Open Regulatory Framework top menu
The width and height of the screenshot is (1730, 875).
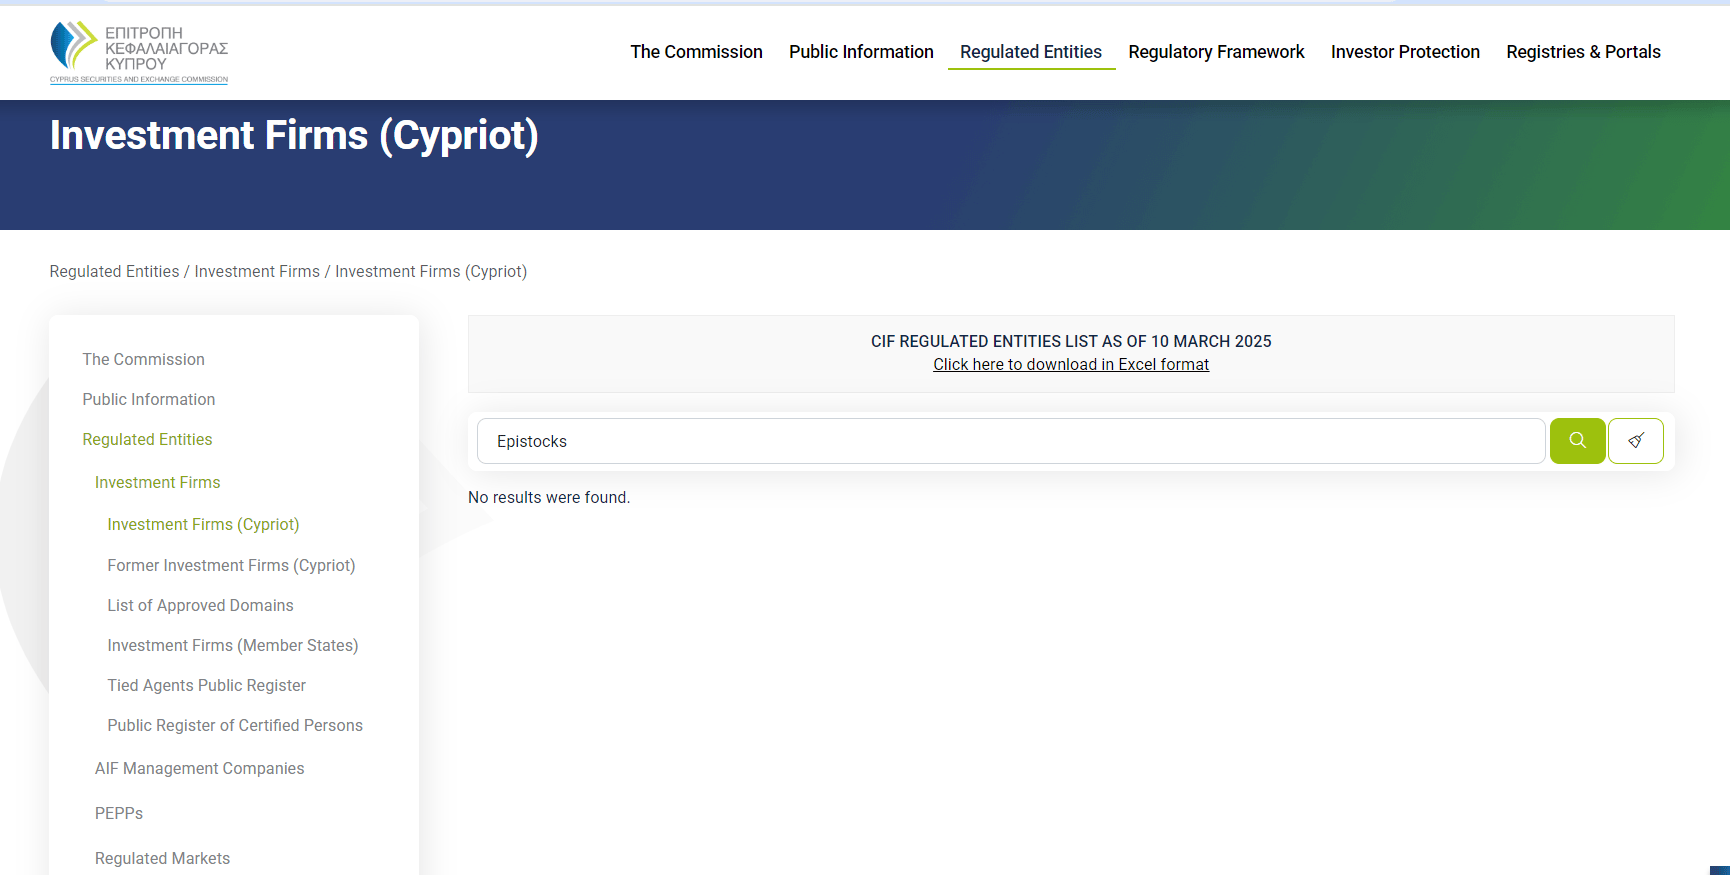point(1216,52)
